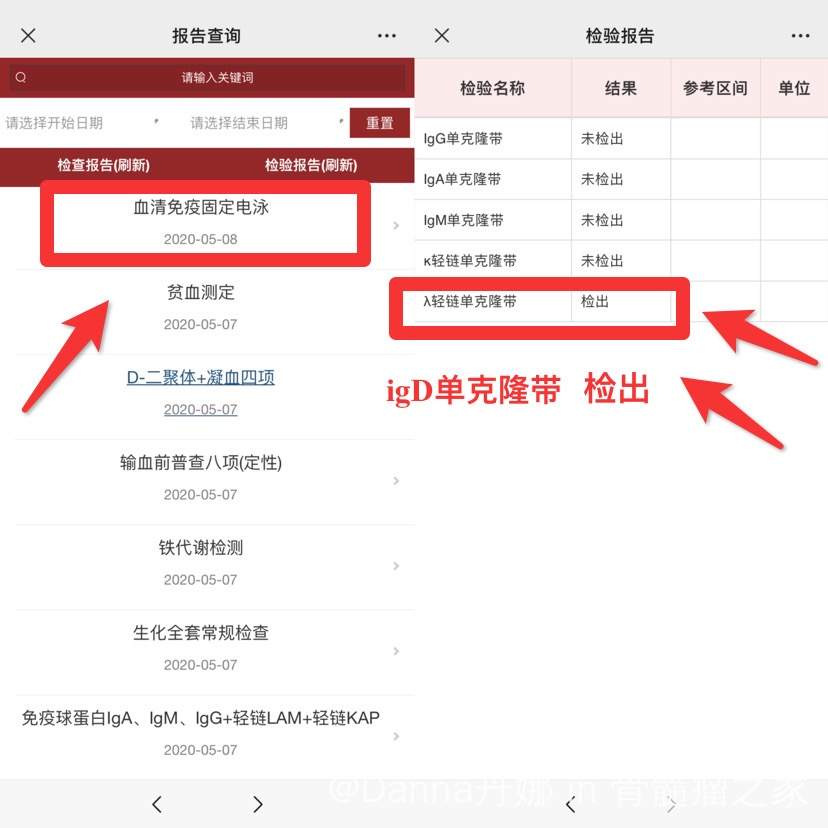Go forward using right arrow on 报告查询 page
Viewport: 828px width, 828px height.
coord(257,804)
